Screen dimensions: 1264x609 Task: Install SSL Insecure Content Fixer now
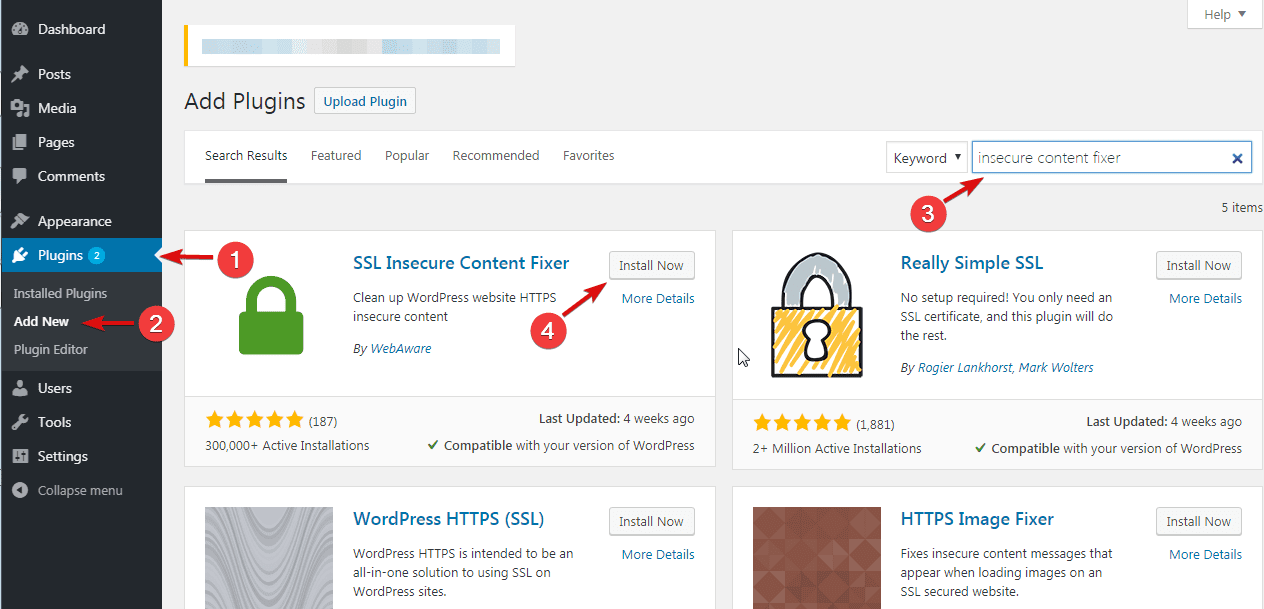[651, 265]
